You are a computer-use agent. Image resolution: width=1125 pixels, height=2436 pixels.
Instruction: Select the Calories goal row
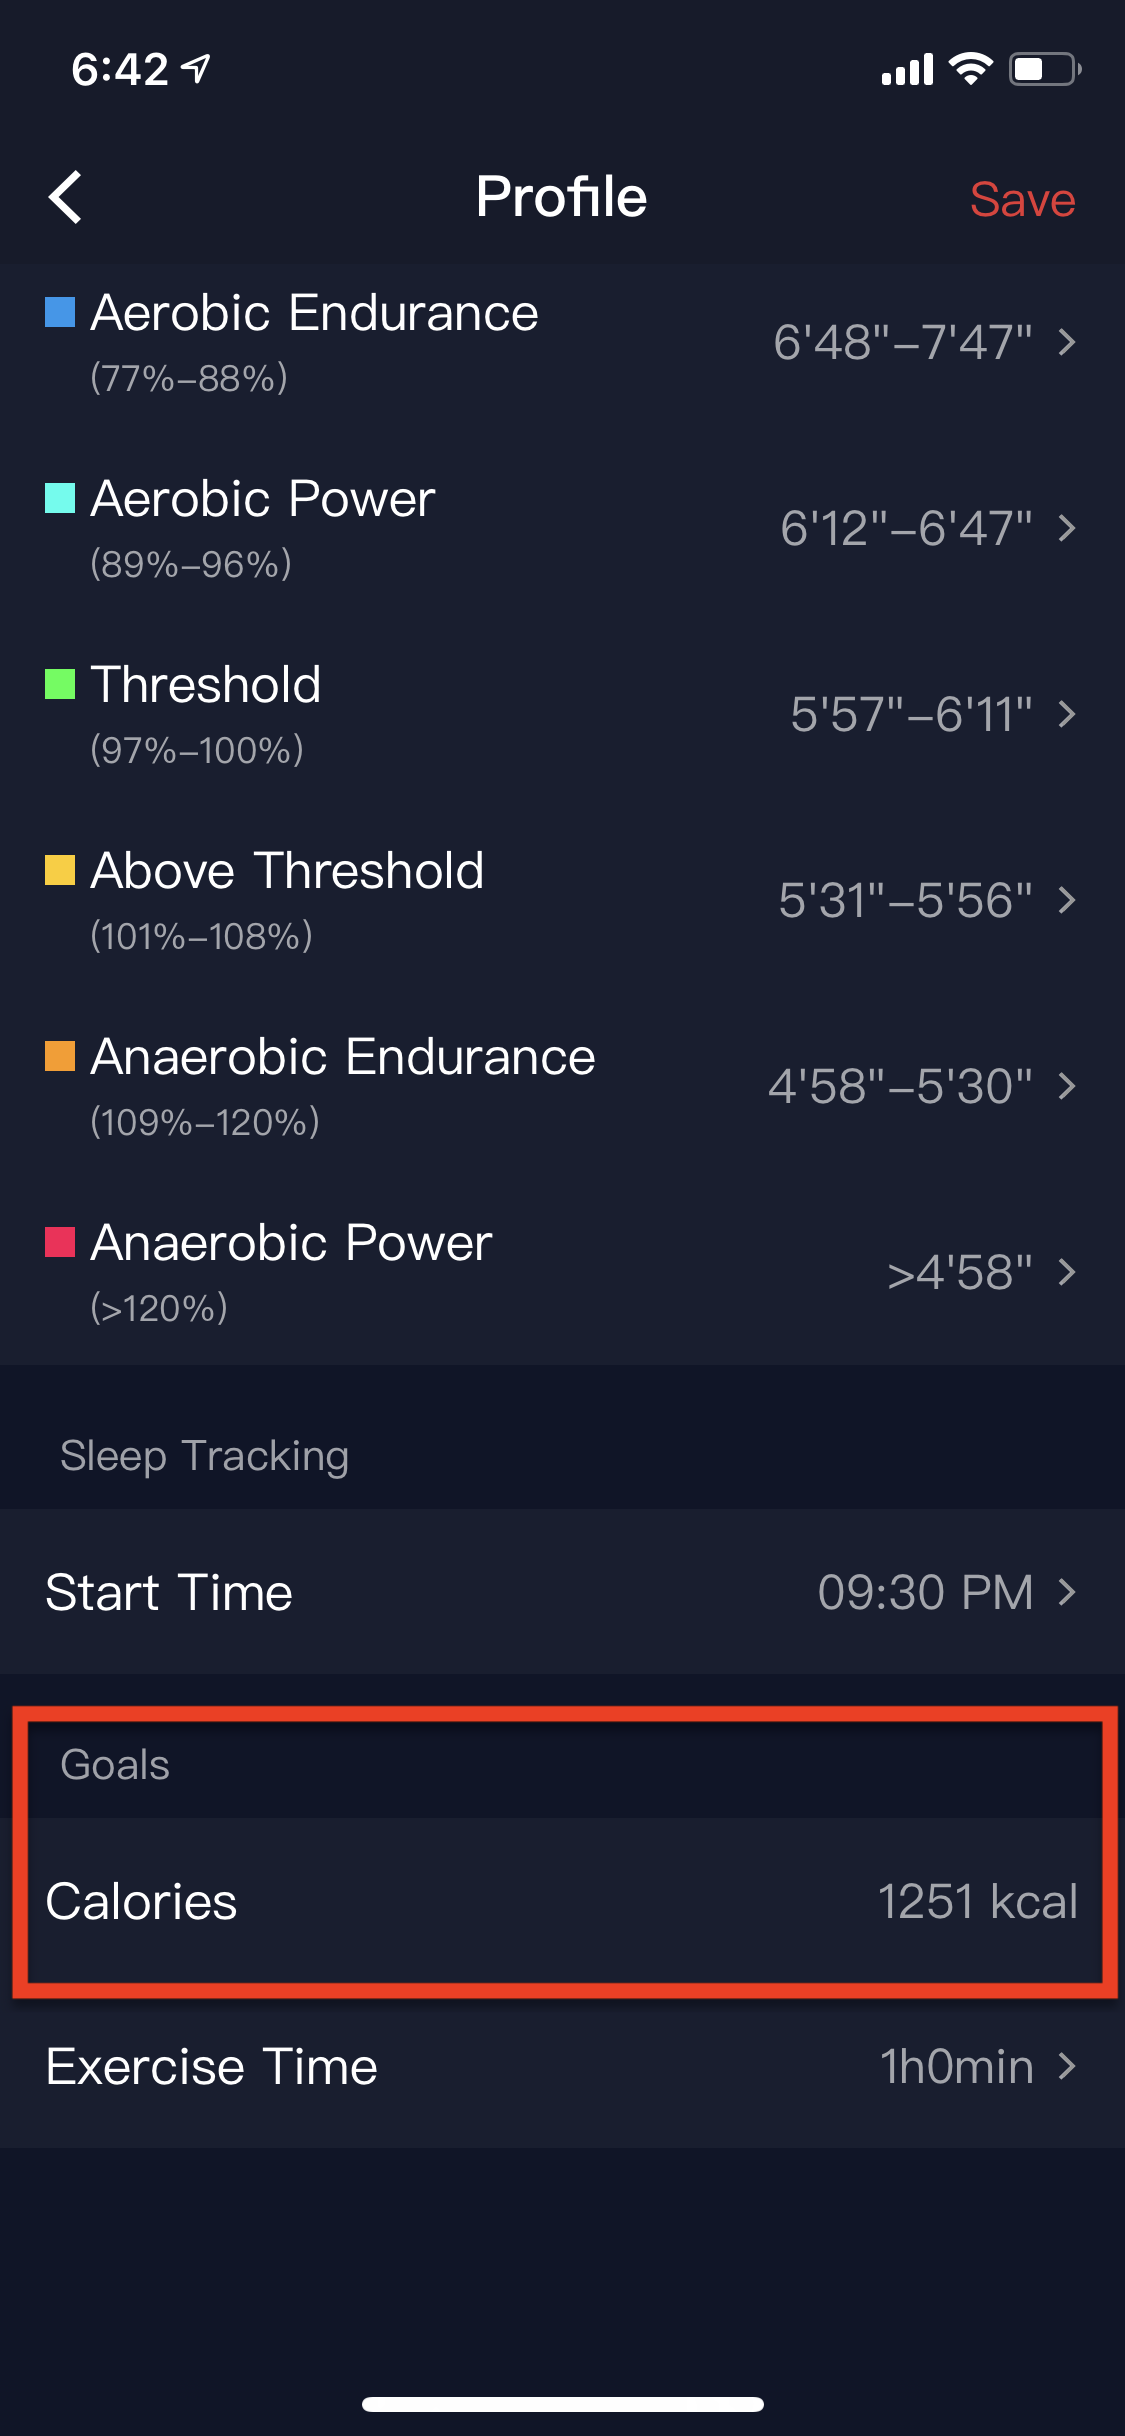pyautogui.click(x=562, y=1901)
